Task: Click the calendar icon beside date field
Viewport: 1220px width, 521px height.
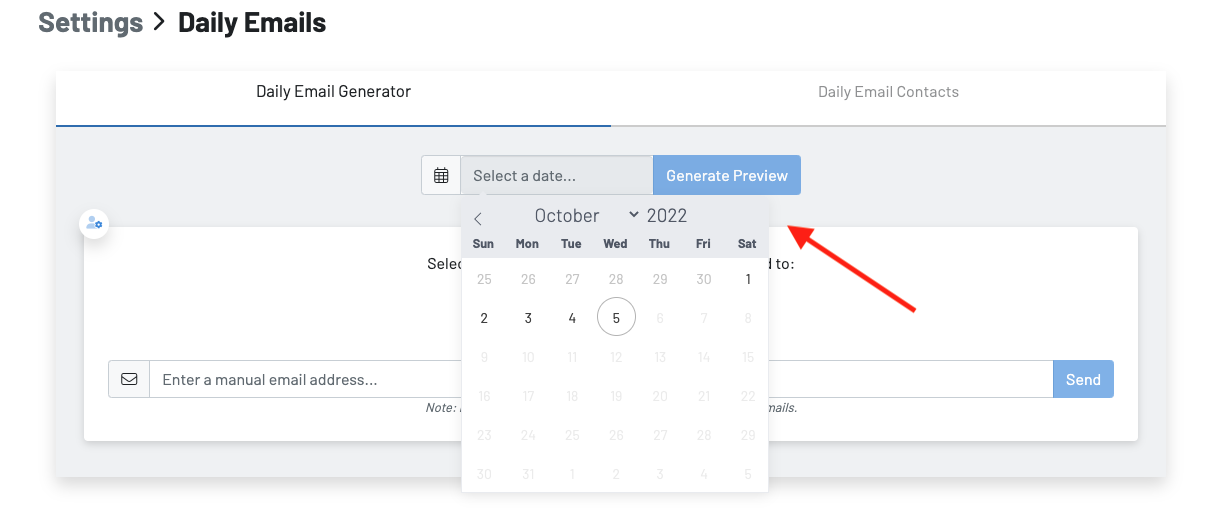Action: coord(441,176)
